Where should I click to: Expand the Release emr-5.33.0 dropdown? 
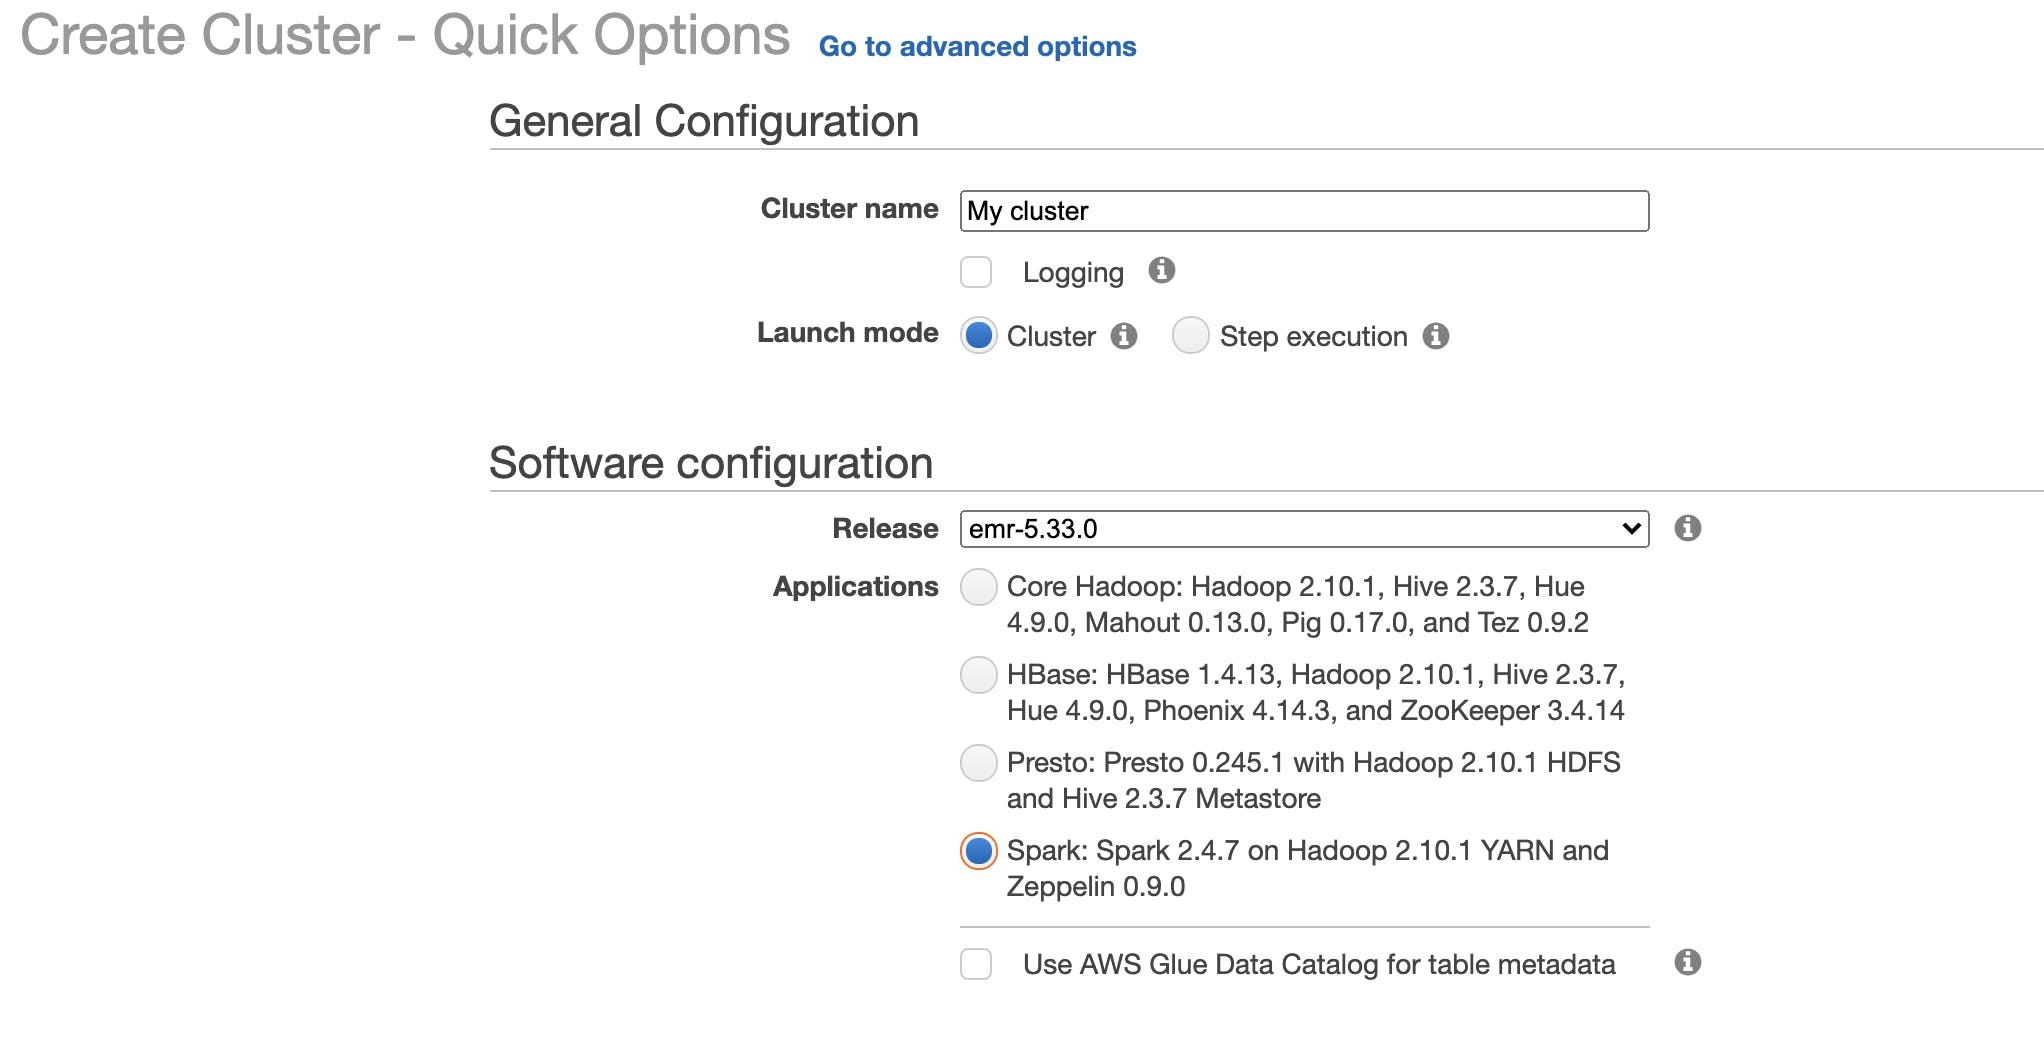click(x=1304, y=529)
